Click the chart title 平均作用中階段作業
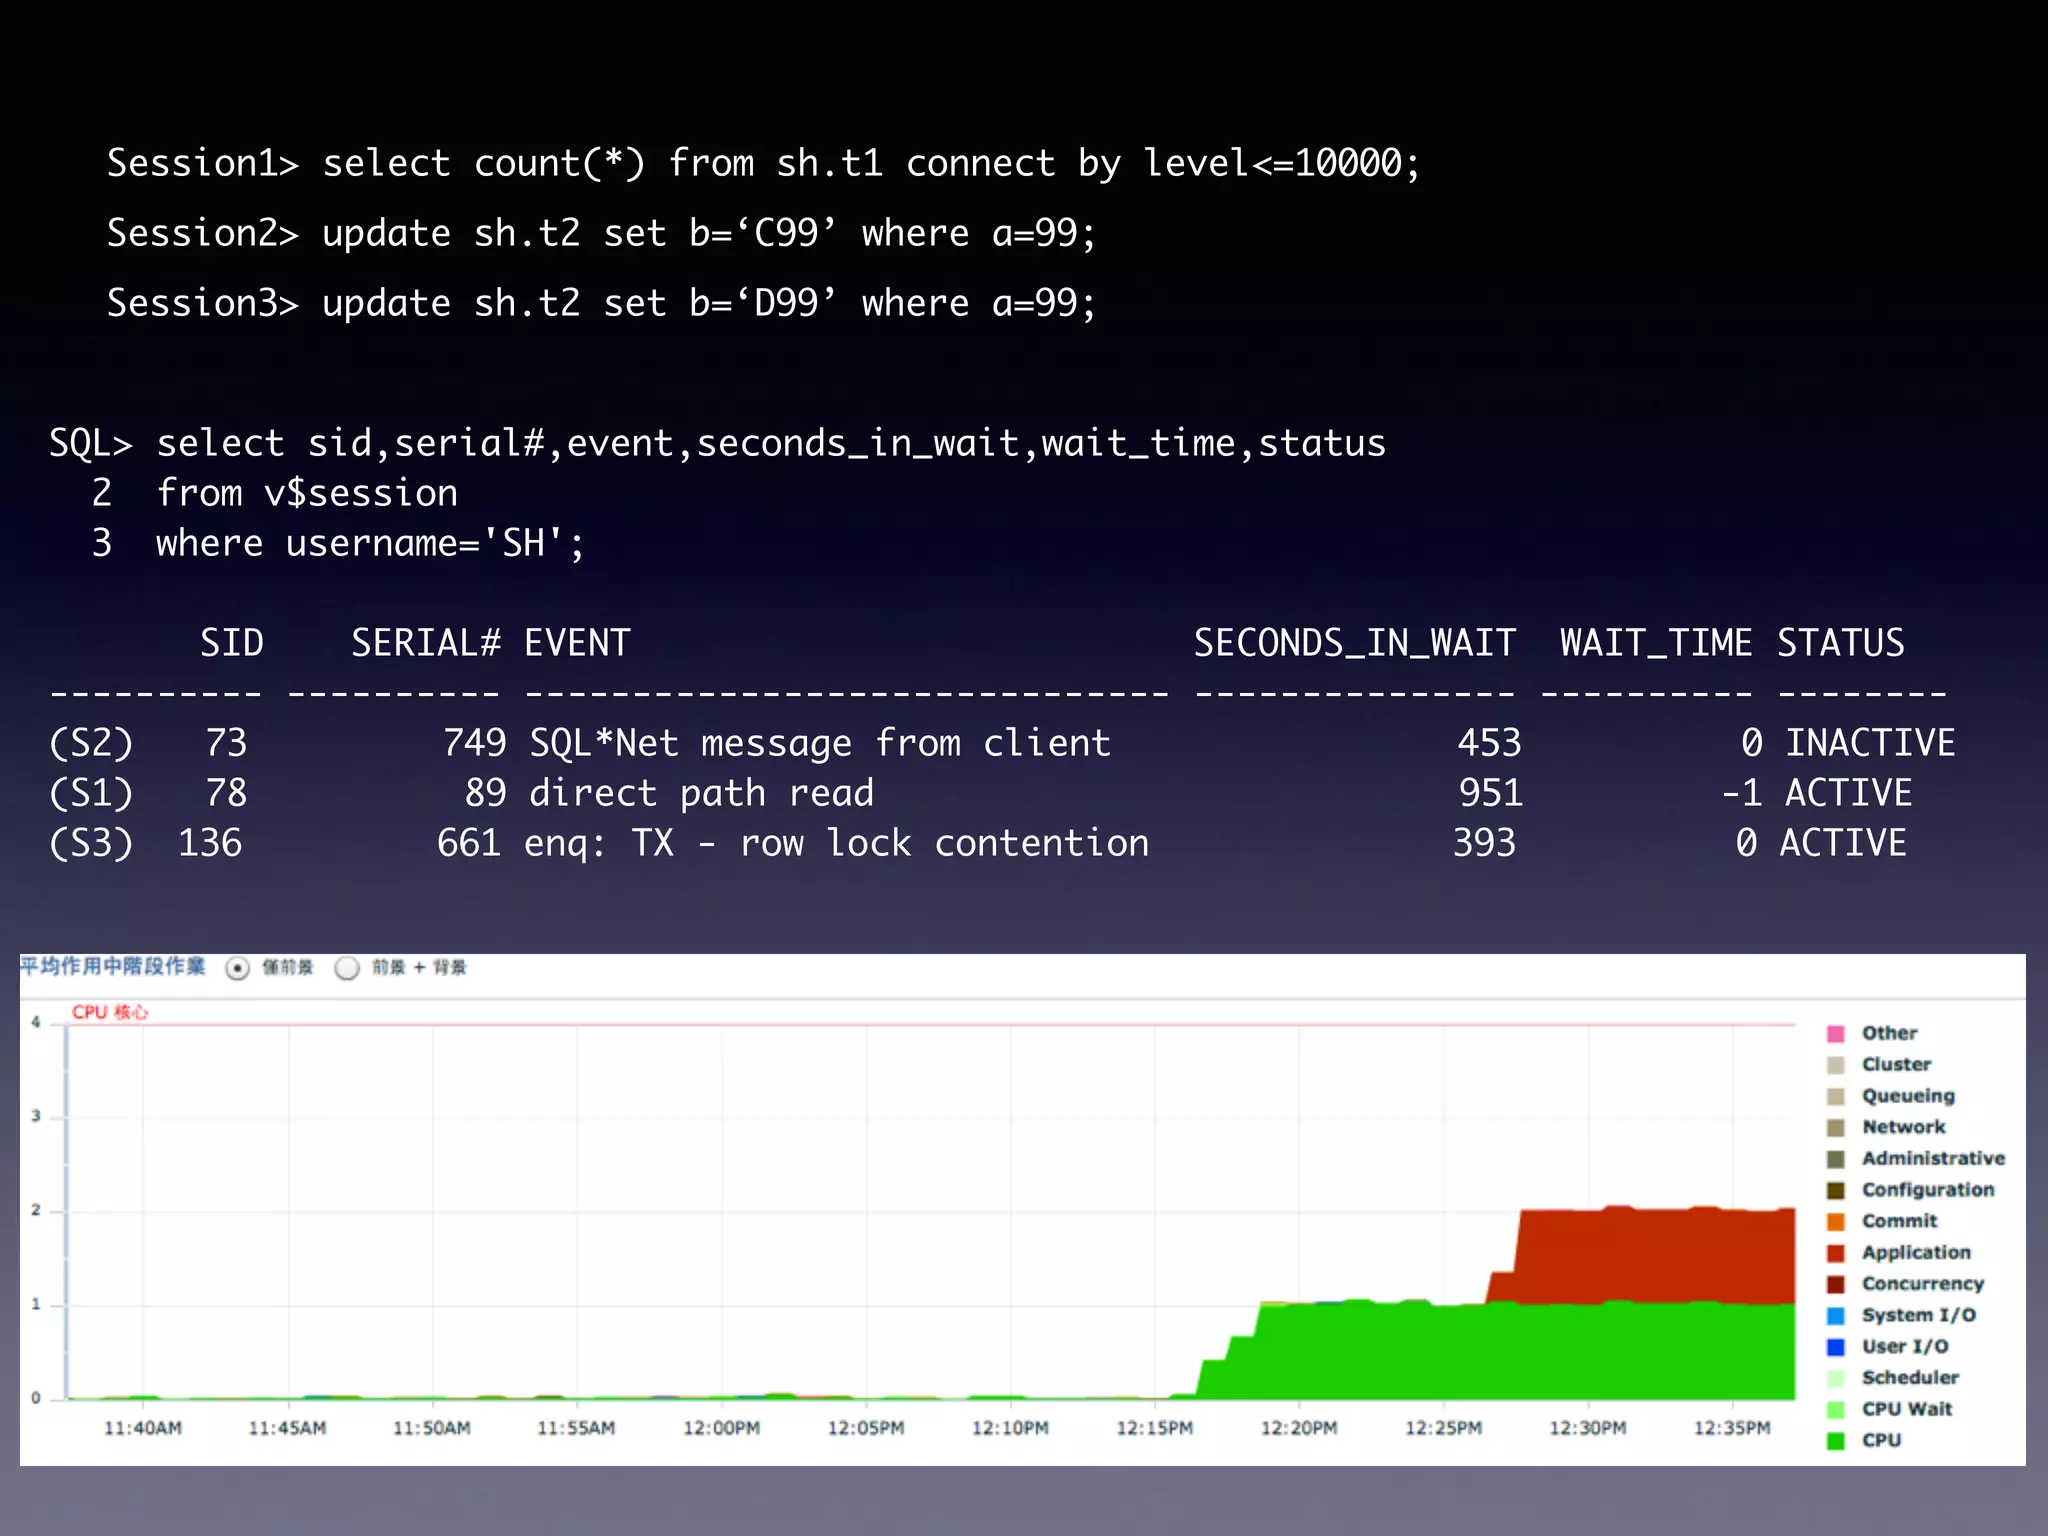Screen dimensions: 2048x1536 click(x=112, y=966)
